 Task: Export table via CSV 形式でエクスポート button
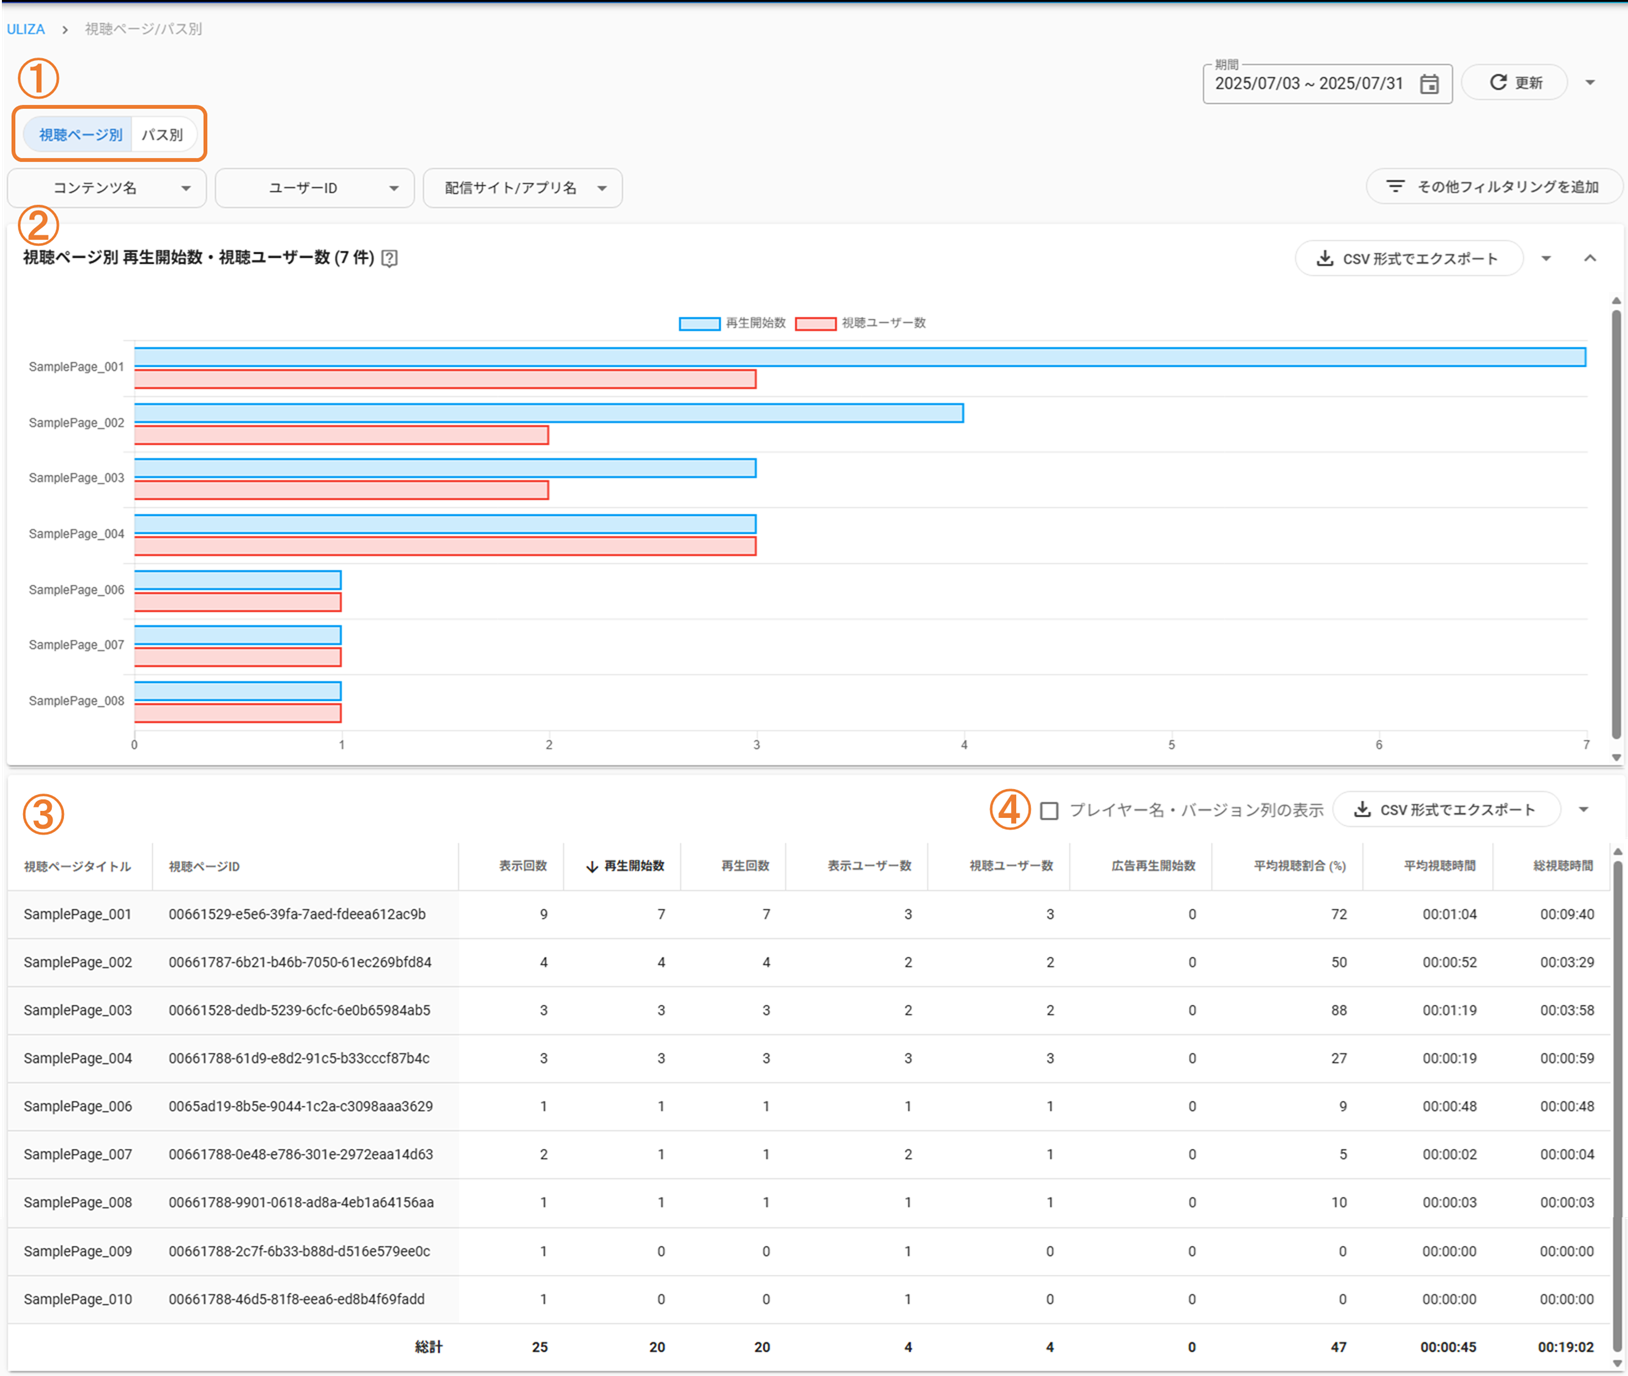1447,810
